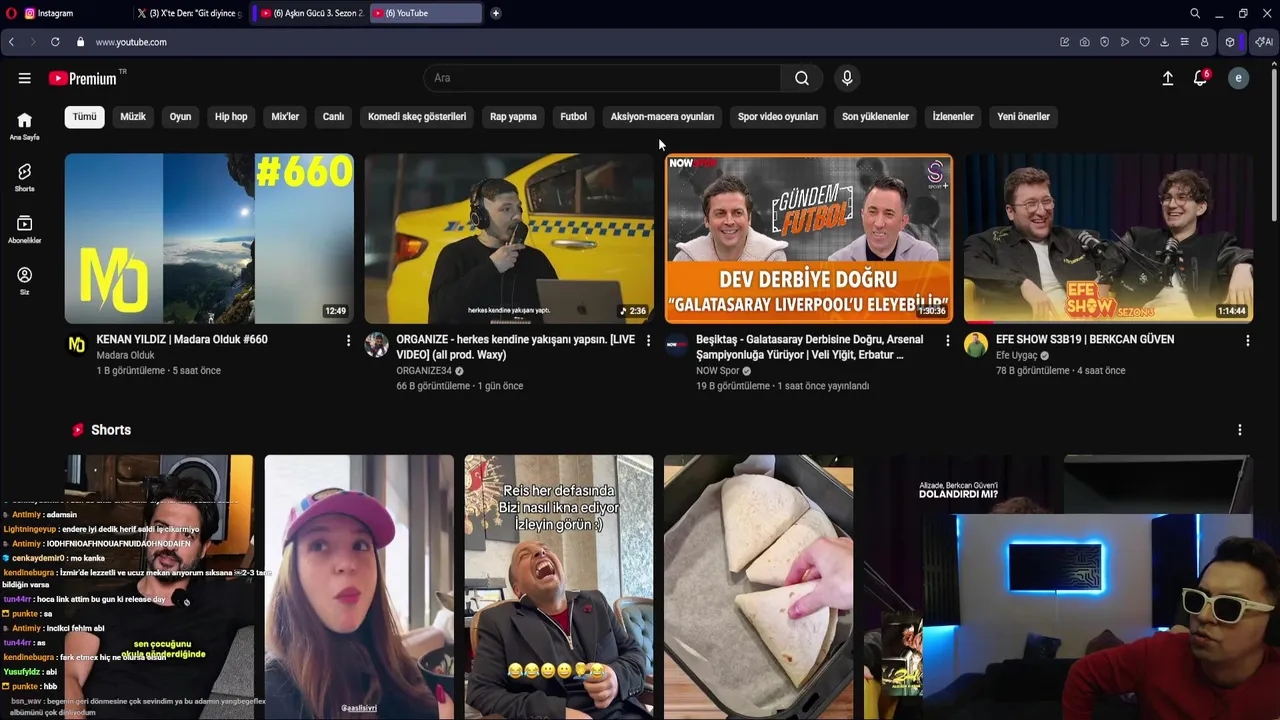Image resolution: width=1280 pixels, height=720 pixels.
Task: Open Efe Uygaç channel name link
Action: coord(1017,355)
